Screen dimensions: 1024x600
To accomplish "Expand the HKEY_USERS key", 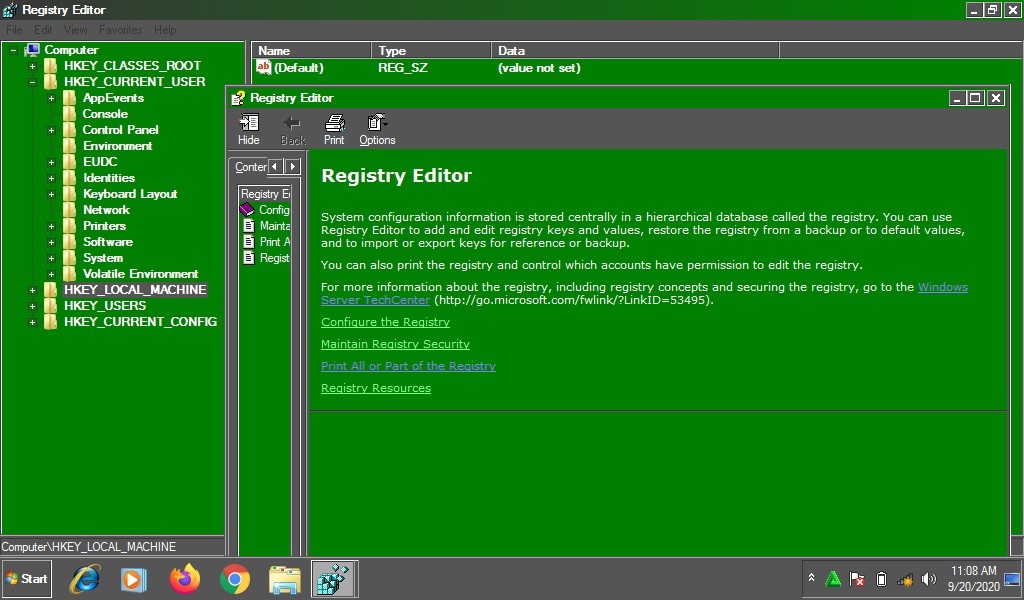I will [x=33, y=306].
